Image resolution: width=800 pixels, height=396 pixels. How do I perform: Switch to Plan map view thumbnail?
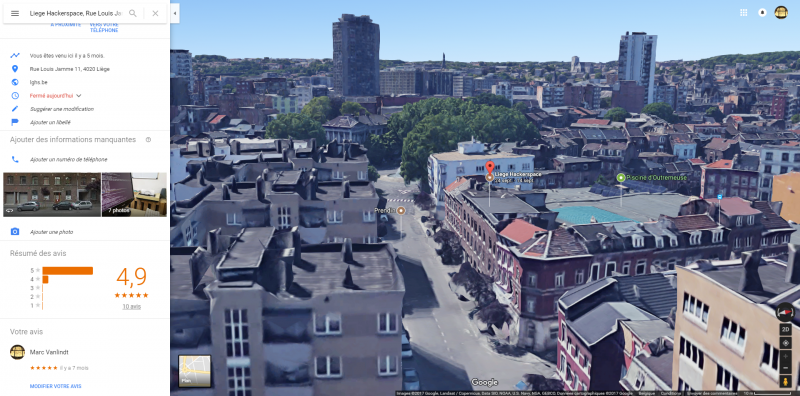(194, 371)
